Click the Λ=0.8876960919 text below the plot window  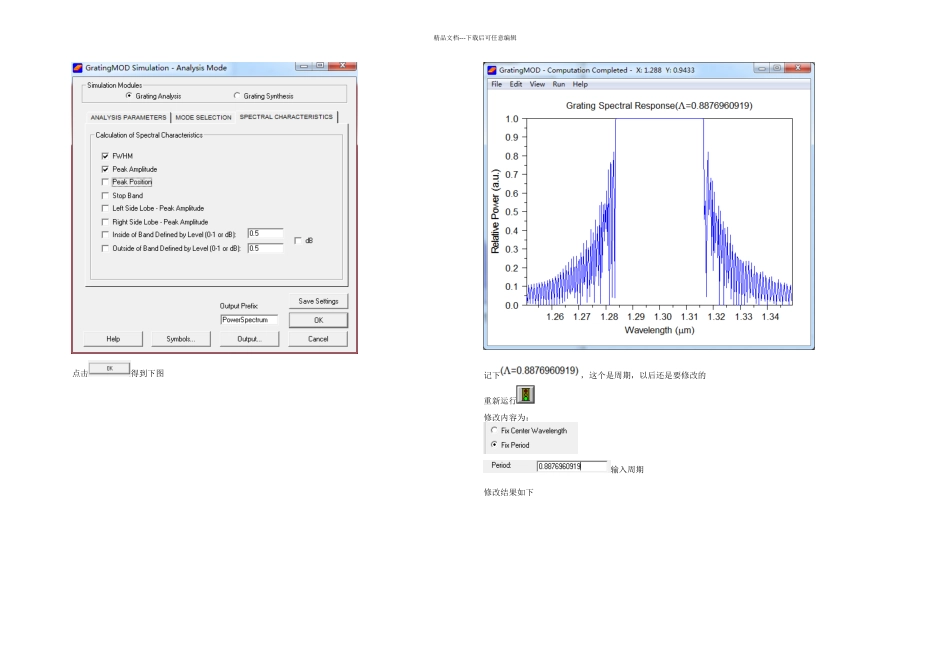(540, 370)
